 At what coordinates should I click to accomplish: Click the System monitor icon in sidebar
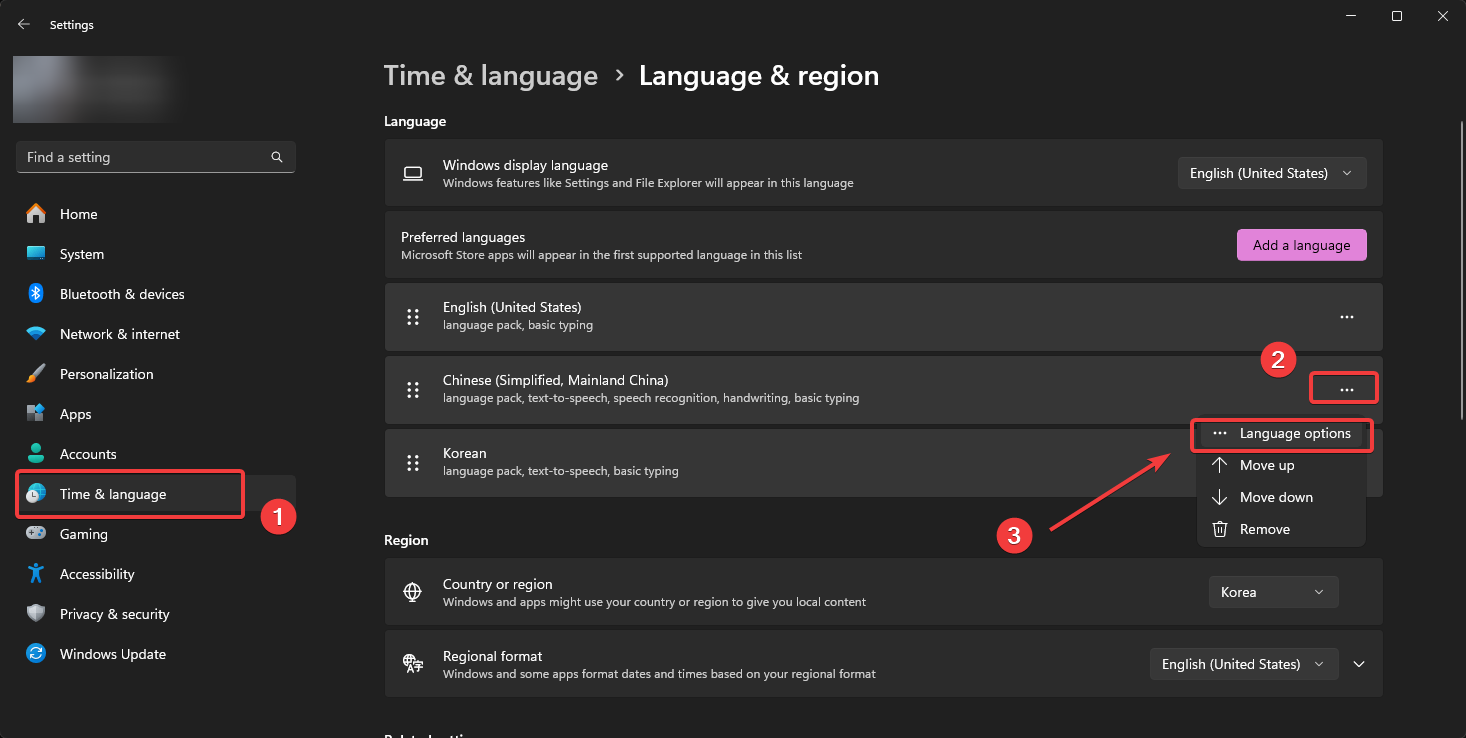pyautogui.click(x=36, y=254)
